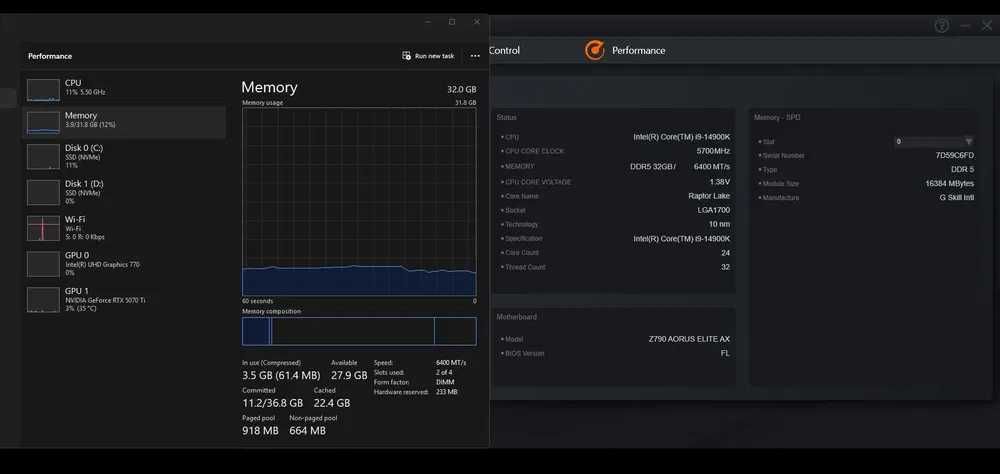This screenshot has width=1000, height=474.
Task: Click the Module Size value 16384 MBytes
Action: 950,183
